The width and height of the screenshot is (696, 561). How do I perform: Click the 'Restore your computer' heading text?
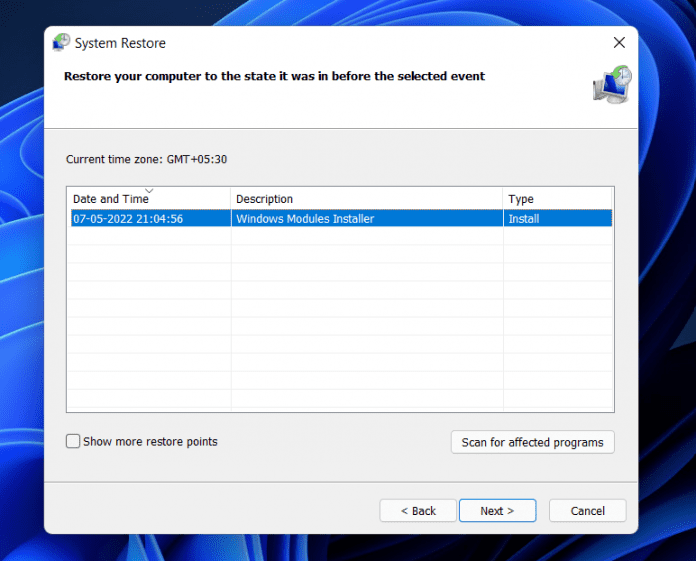pyautogui.click(x=274, y=76)
